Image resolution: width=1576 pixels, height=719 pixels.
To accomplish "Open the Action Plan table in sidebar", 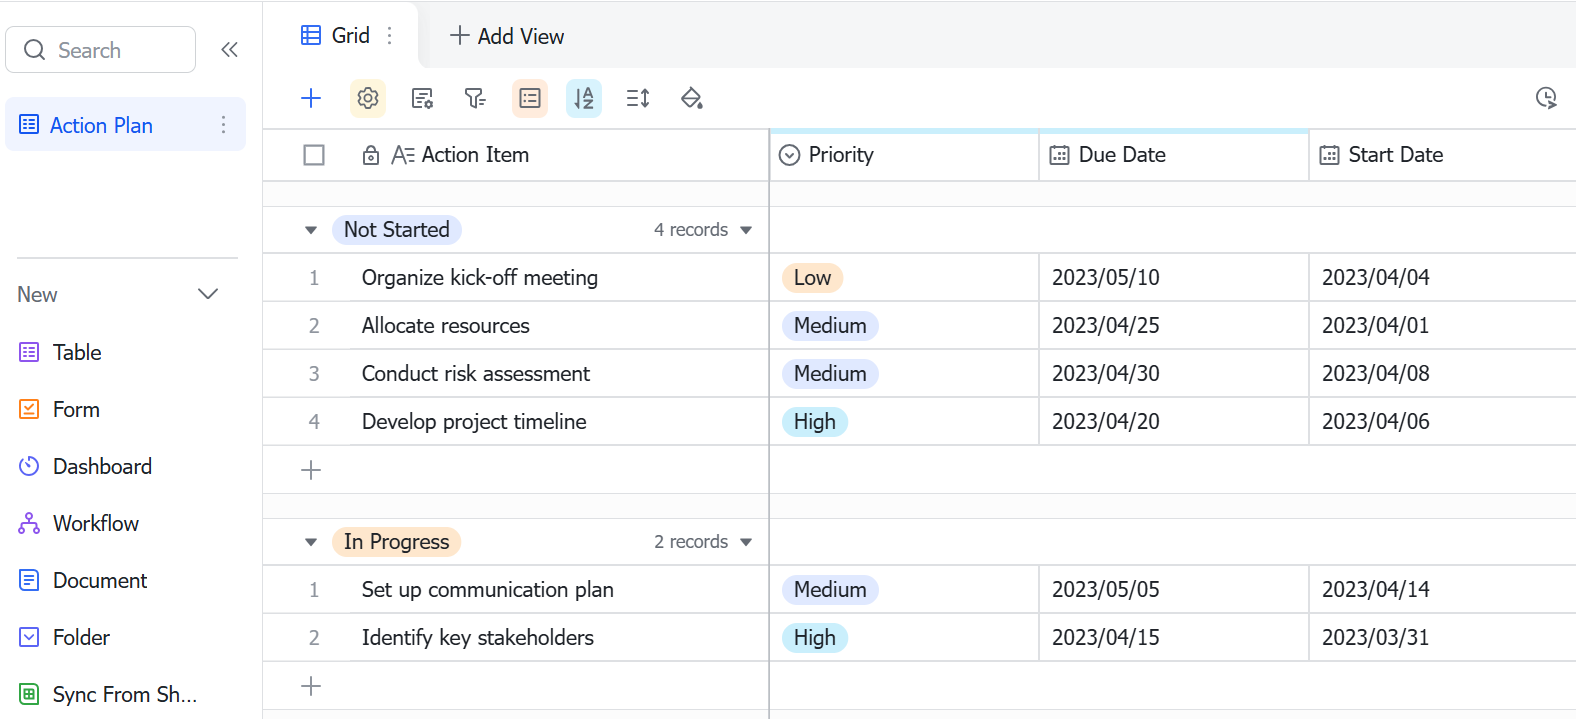I will pos(125,125).
